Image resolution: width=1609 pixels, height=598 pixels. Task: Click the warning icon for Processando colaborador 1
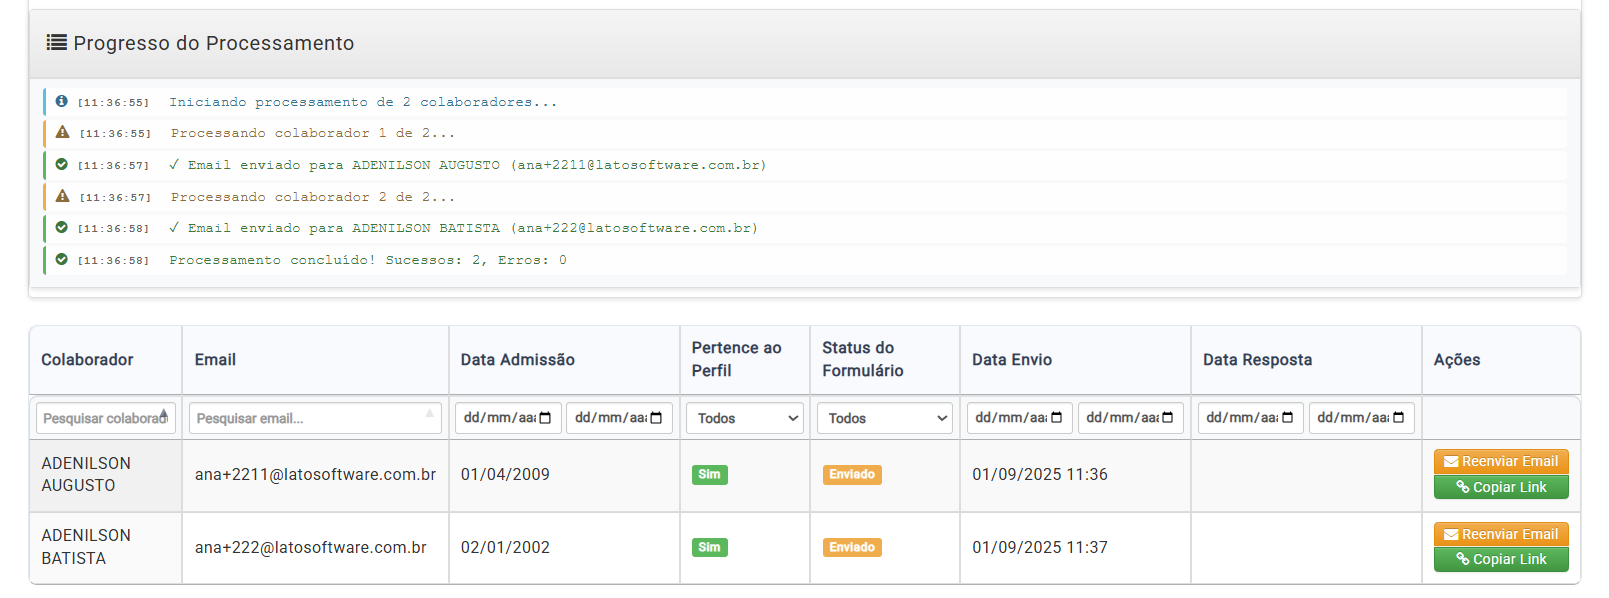(x=63, y=132)
